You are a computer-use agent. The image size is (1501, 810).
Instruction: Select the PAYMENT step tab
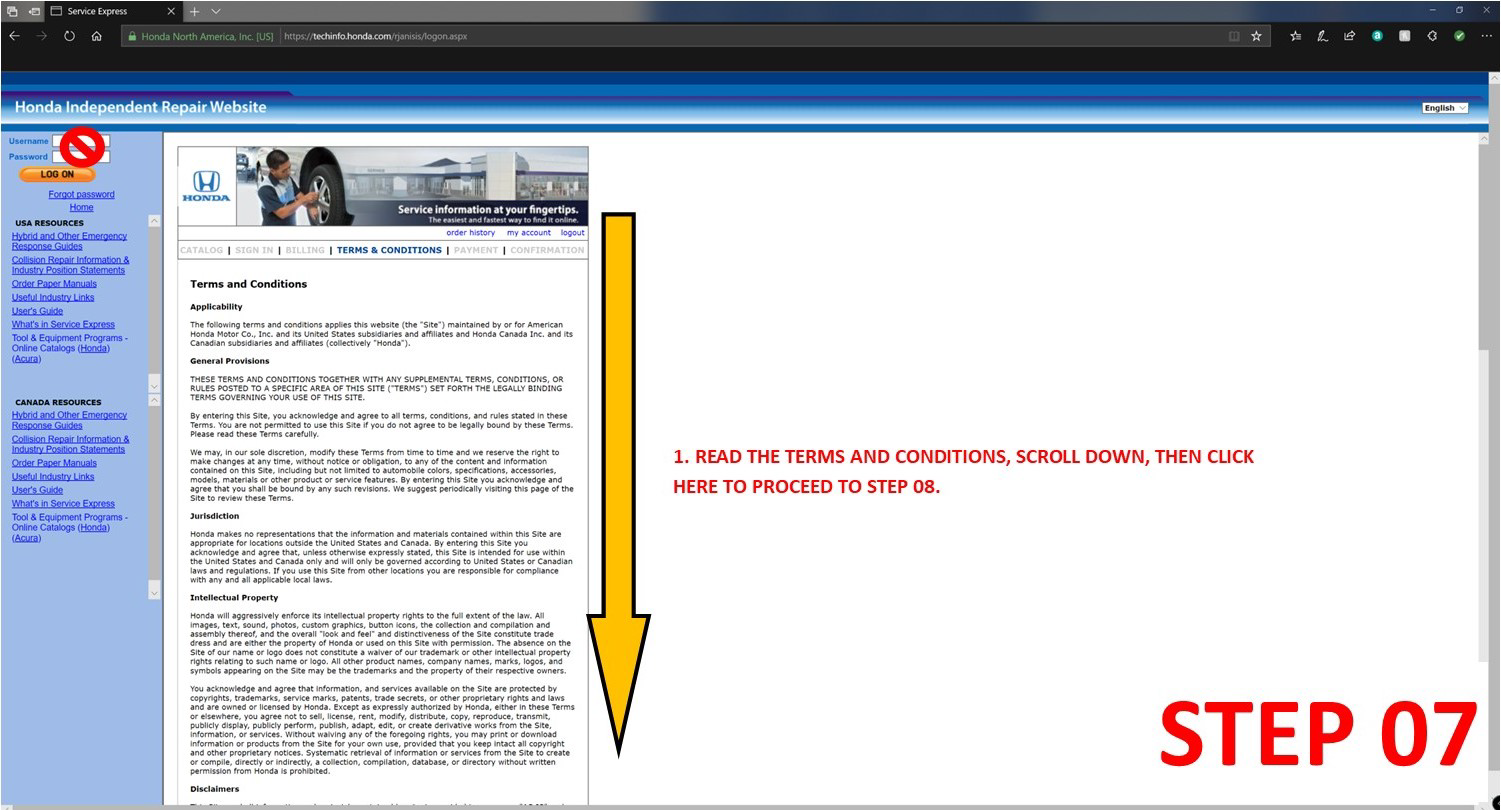click(x=476, y=250)
